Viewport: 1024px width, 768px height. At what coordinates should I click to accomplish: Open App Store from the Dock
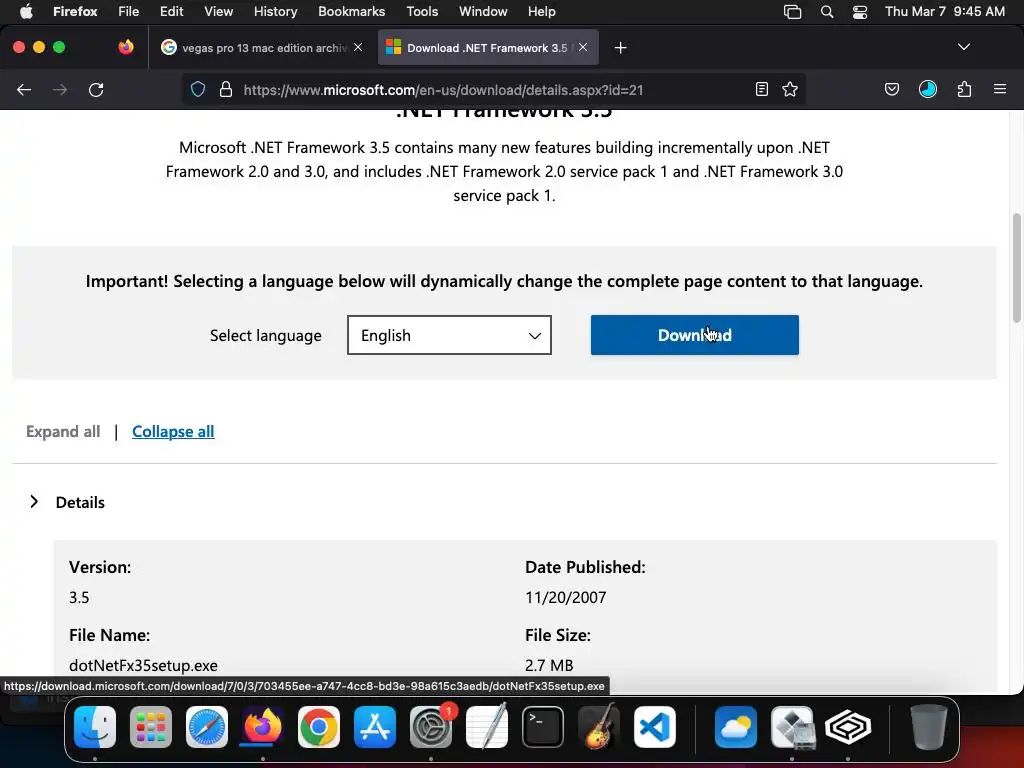[x=375, y=727]
